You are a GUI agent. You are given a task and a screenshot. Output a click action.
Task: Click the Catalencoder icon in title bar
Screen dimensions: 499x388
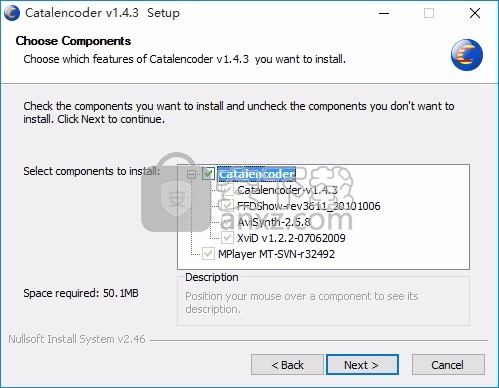[x=12, y=13]
